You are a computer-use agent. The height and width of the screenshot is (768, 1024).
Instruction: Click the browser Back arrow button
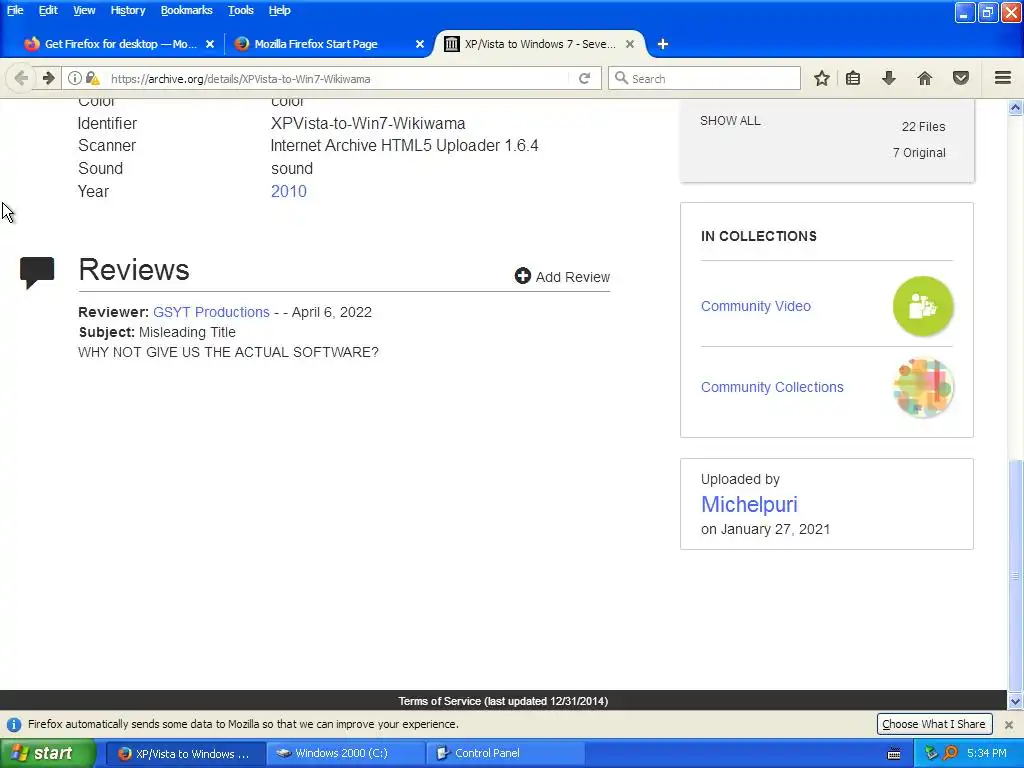tap(21, 78)
